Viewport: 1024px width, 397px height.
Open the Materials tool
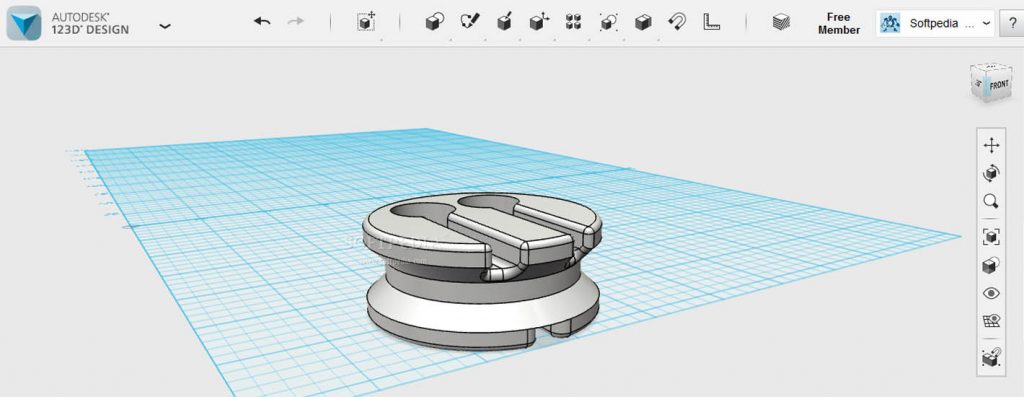click(x=781, y=22)
